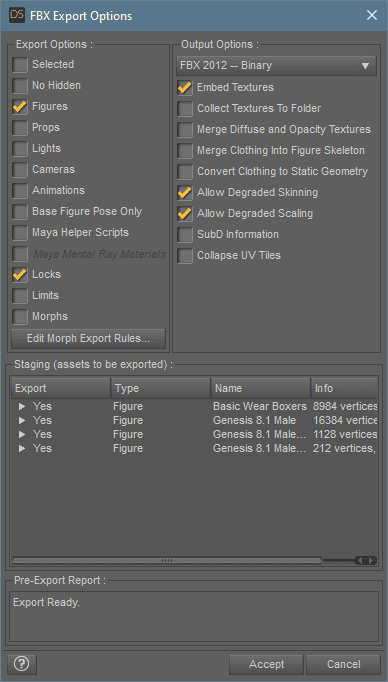The width and height of the screenshot is (388, 682).
Task: Enable the Cameras checkbox
Action: click(20, 170)
